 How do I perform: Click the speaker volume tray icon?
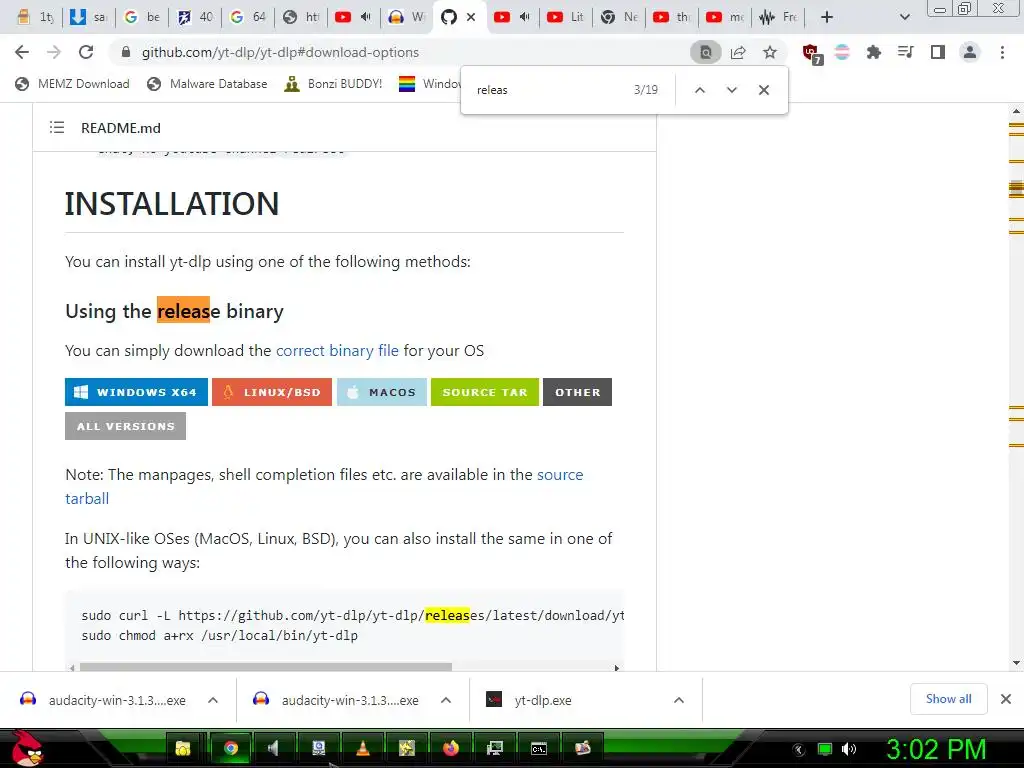click(x=849, y=749)
